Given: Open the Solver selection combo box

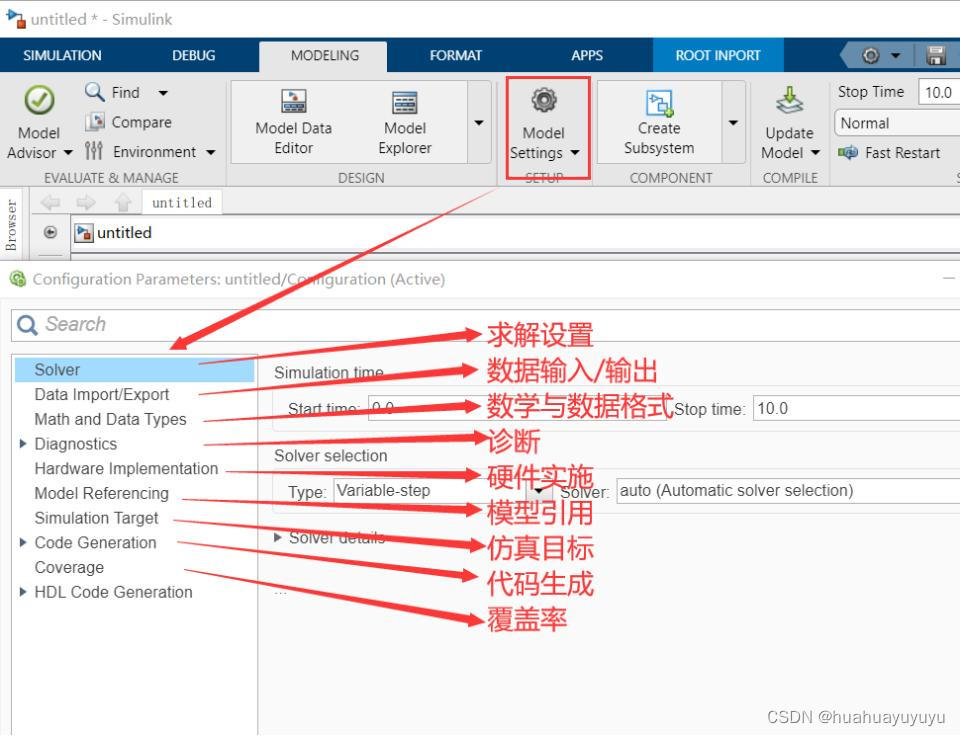Looking at the screenshot, I should pos(788,491).
